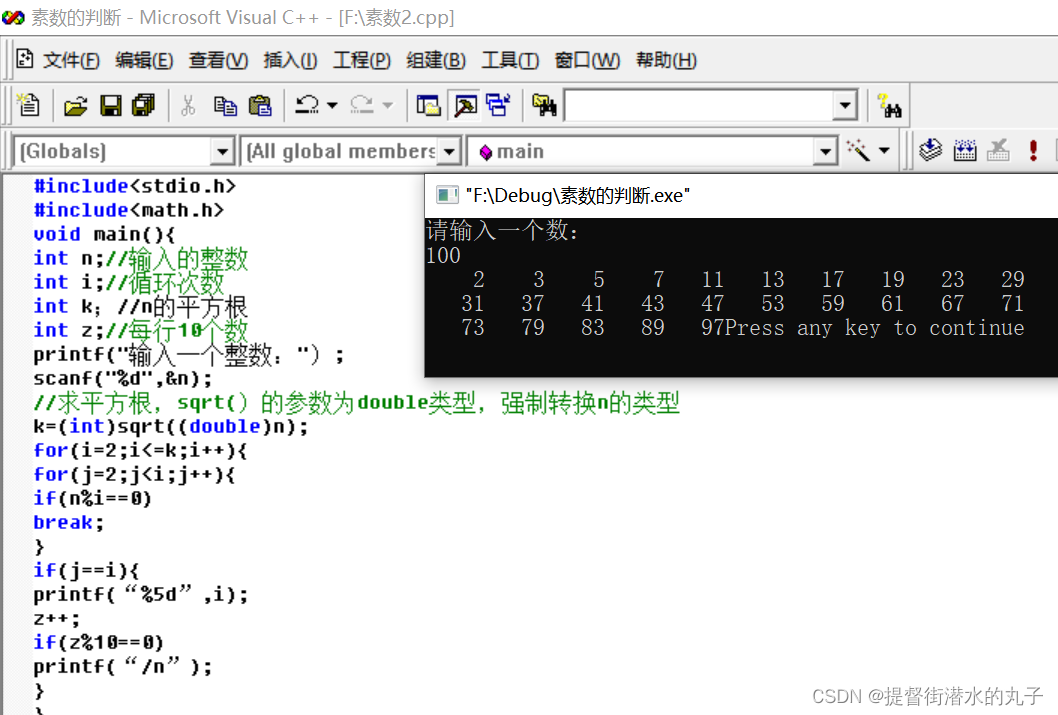Click the WizardBar actions wand icon
This screenshot has height=715, width=1058.
coord(858,150)
